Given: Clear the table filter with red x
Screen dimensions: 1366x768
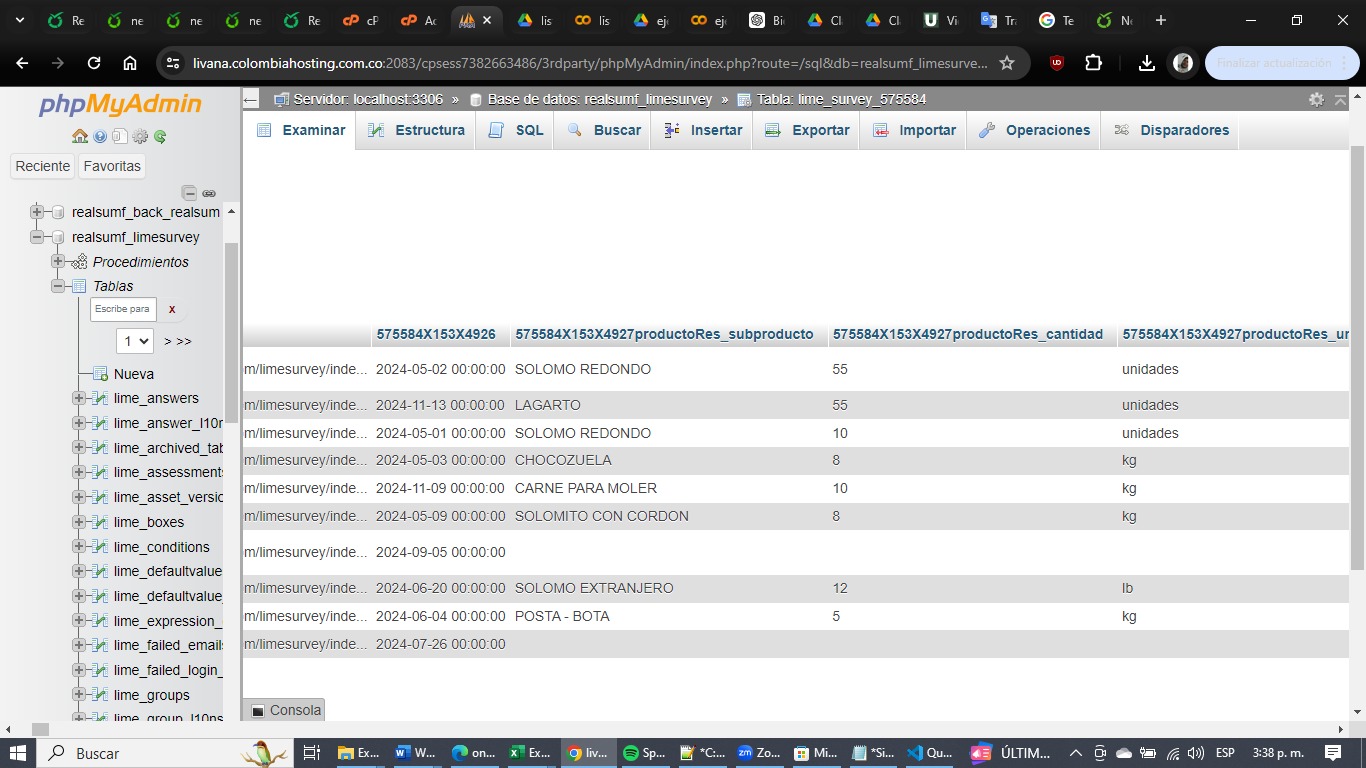Looking at the screenshot, I should (x=172, y=309).
